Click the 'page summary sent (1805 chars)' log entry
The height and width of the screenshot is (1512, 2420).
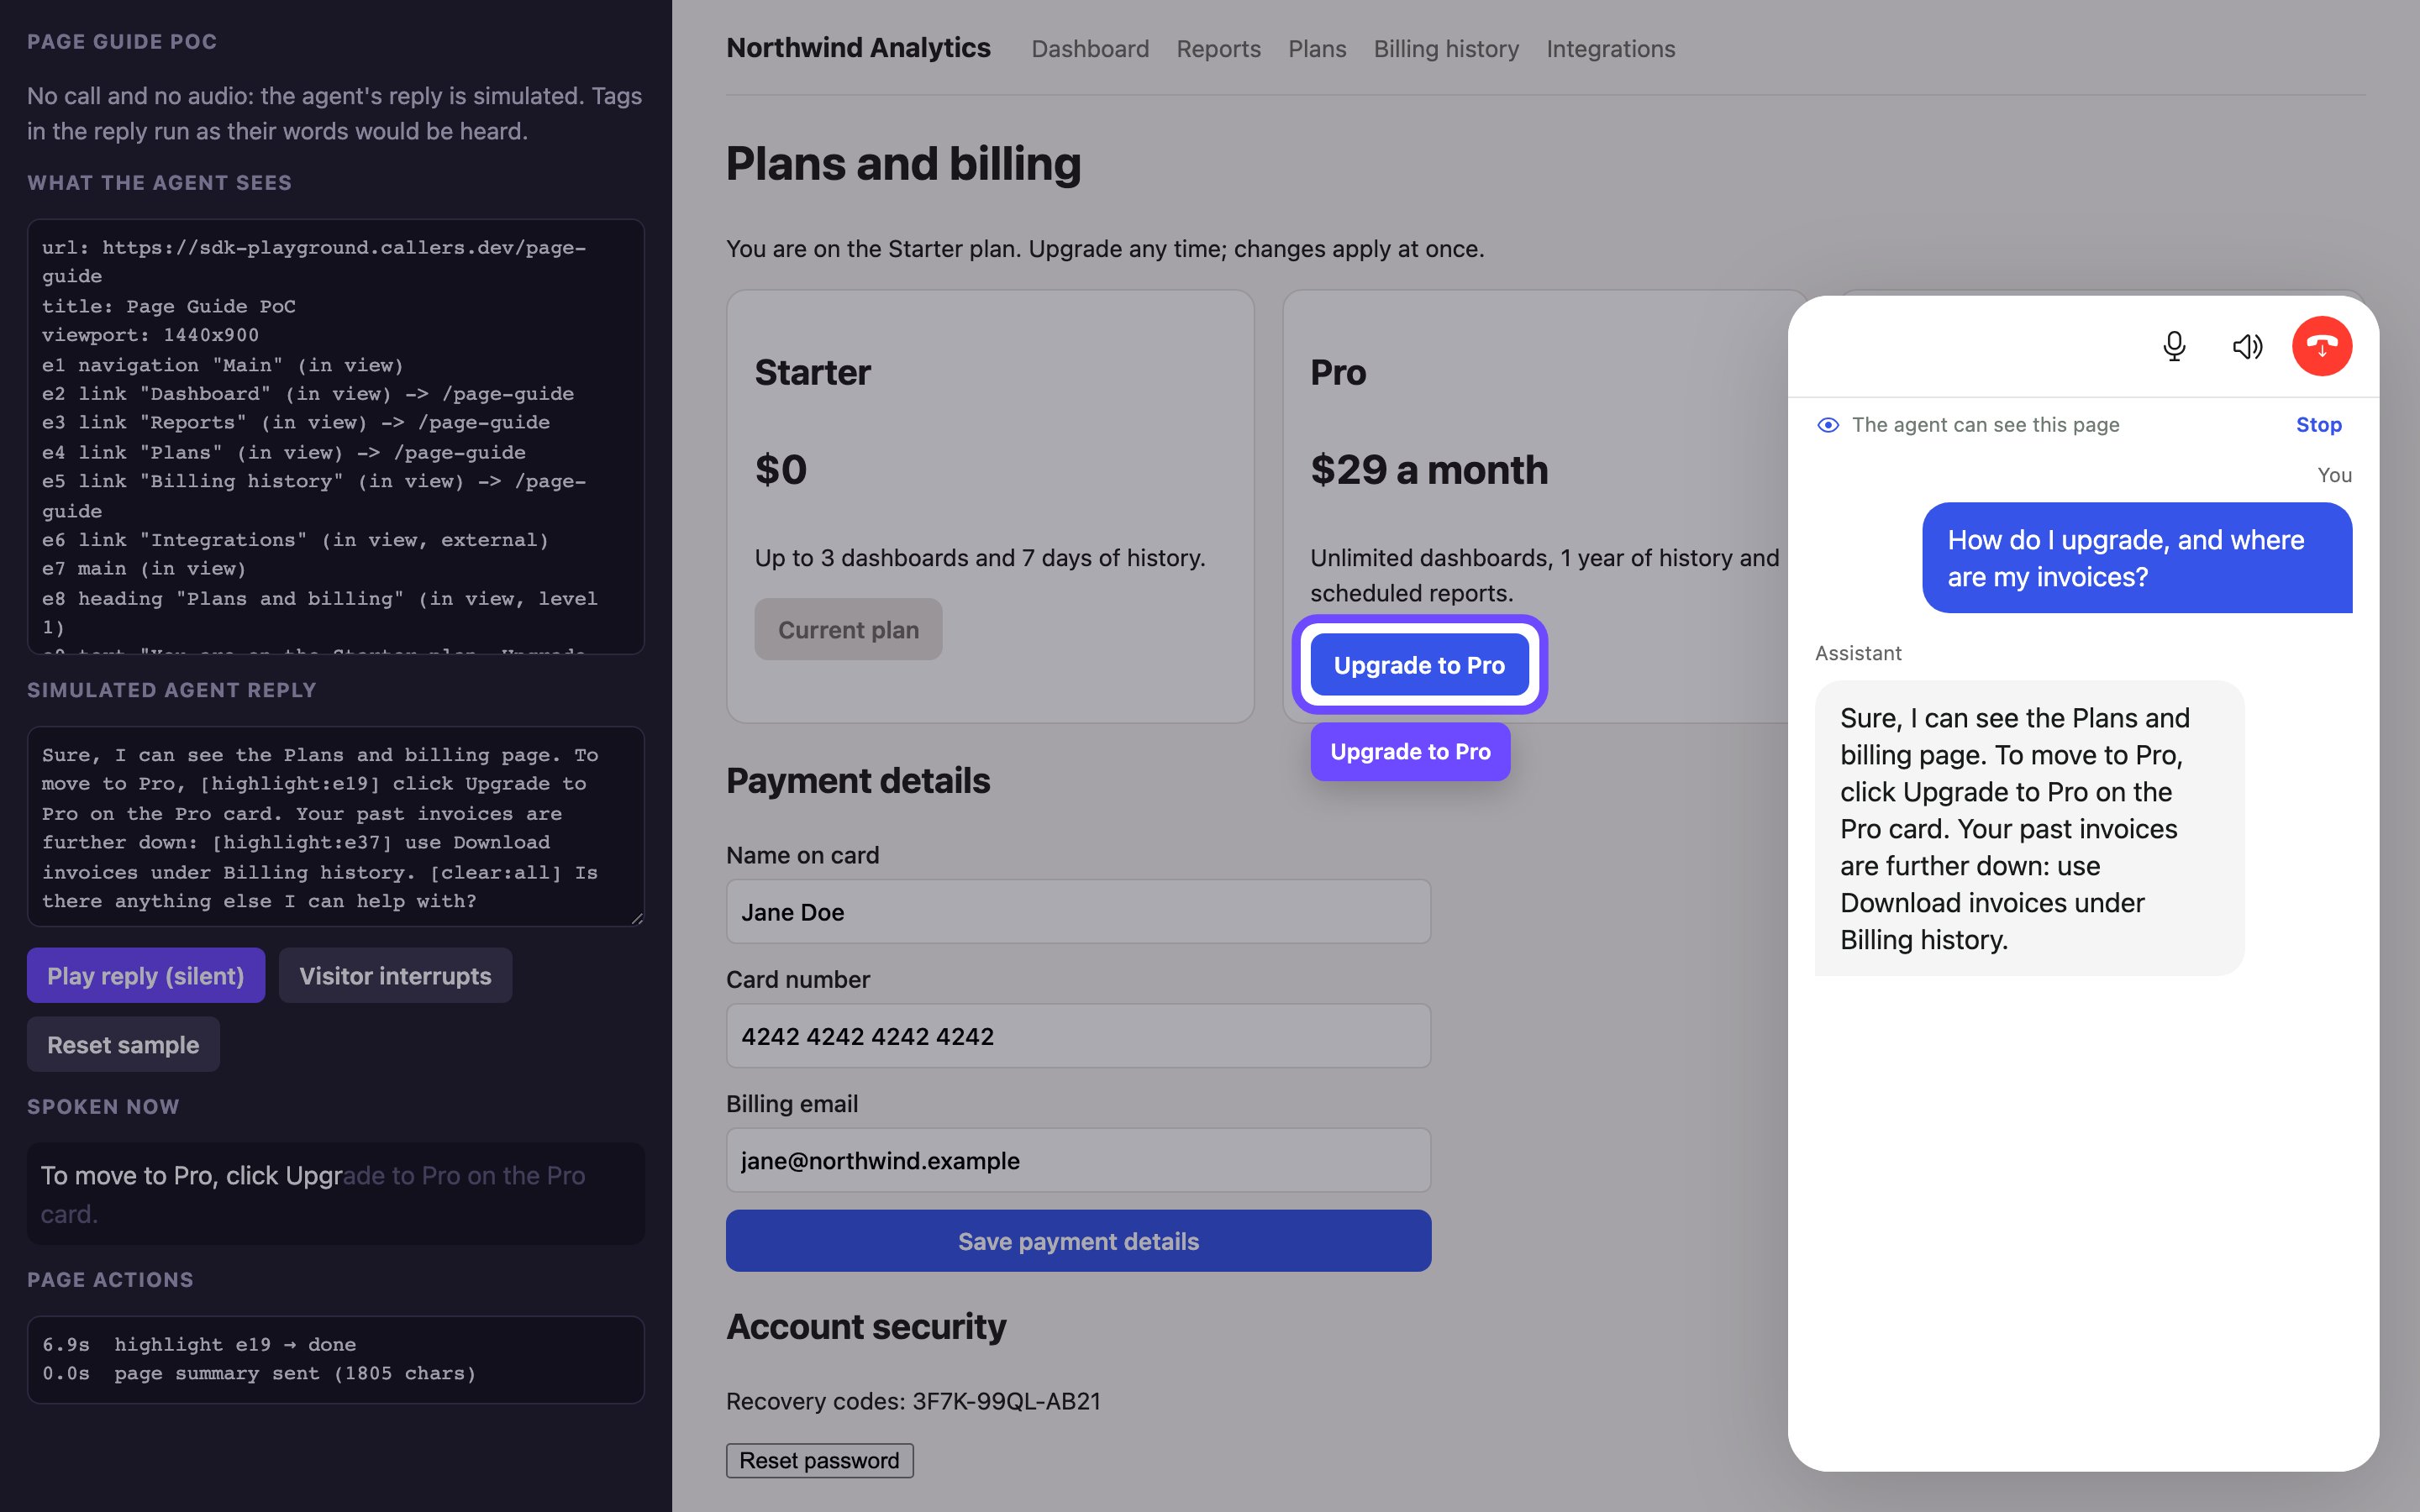(x=259, y=1373)
